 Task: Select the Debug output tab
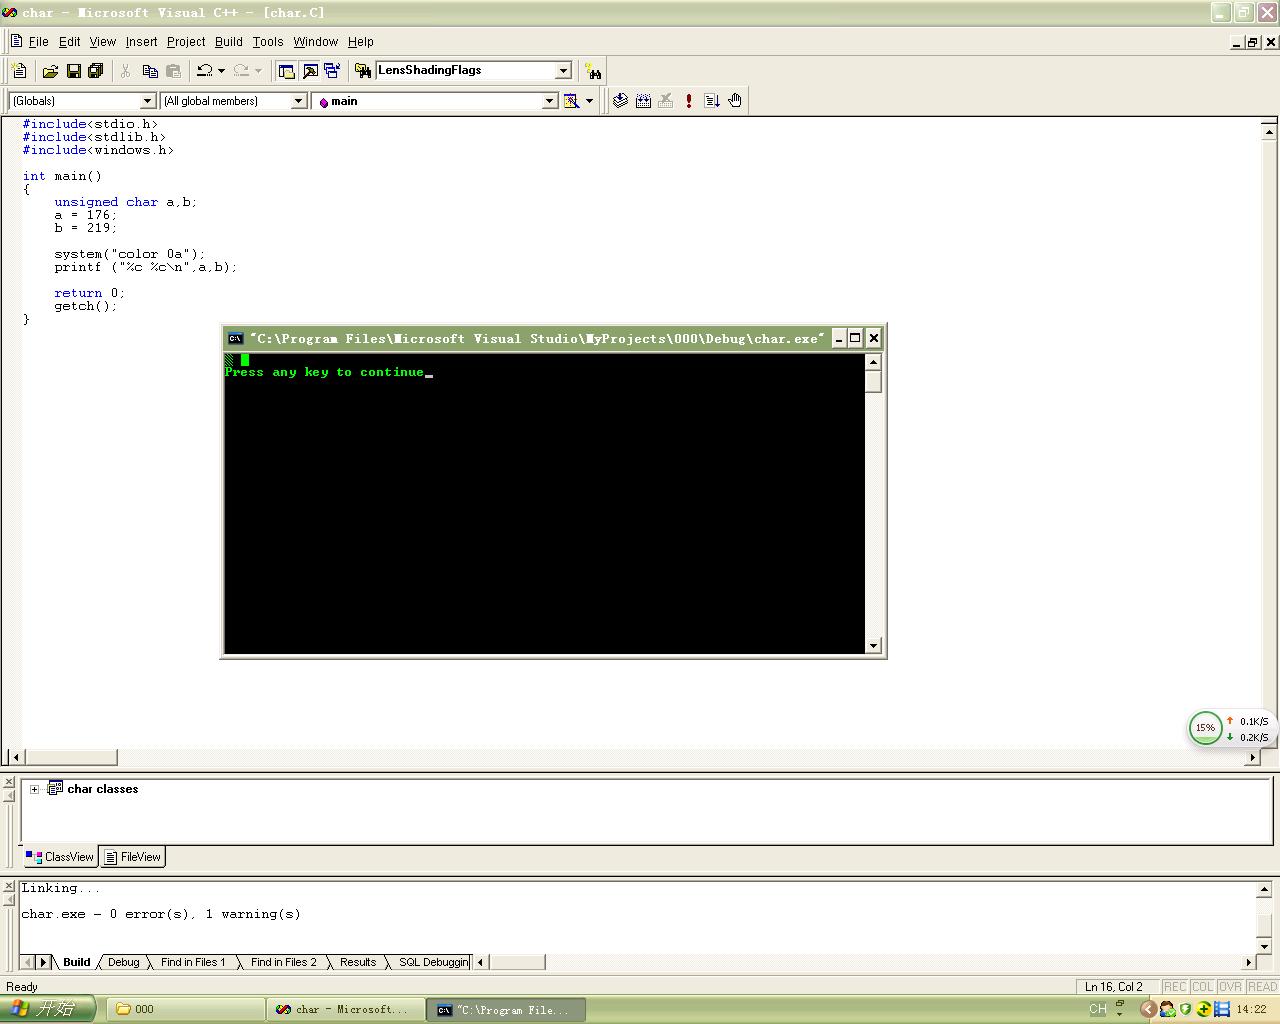pyautogui.click(x=124, y=962)
